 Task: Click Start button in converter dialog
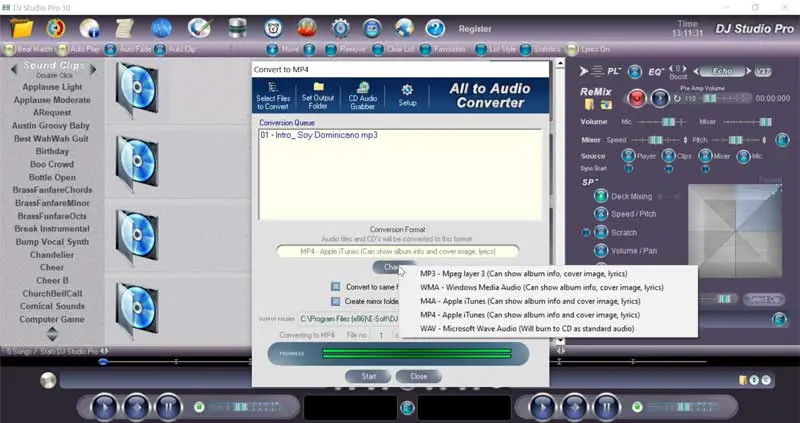click(x=368, y=377)
